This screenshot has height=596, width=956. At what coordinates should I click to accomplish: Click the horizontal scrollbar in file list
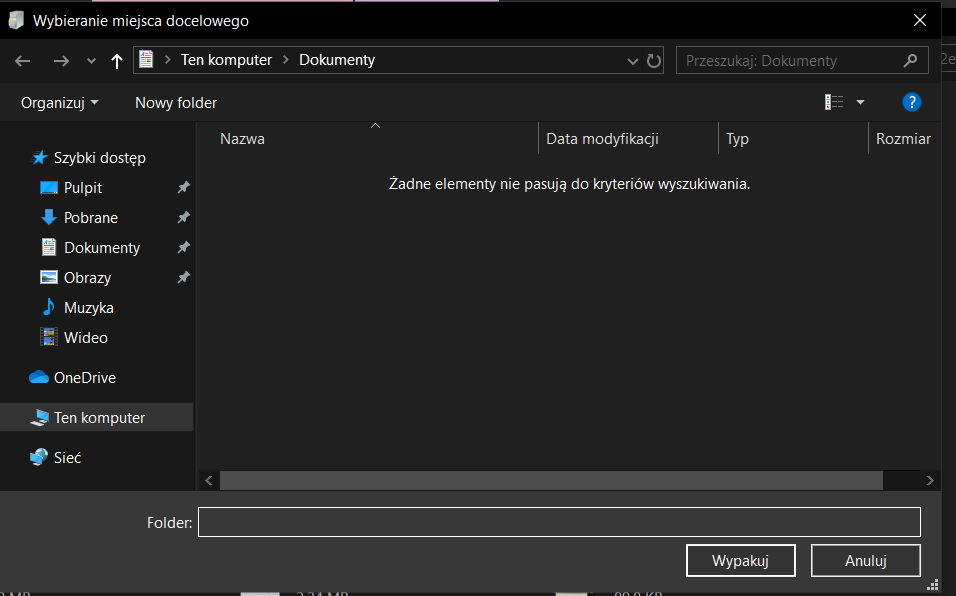[x=551, y=481]
